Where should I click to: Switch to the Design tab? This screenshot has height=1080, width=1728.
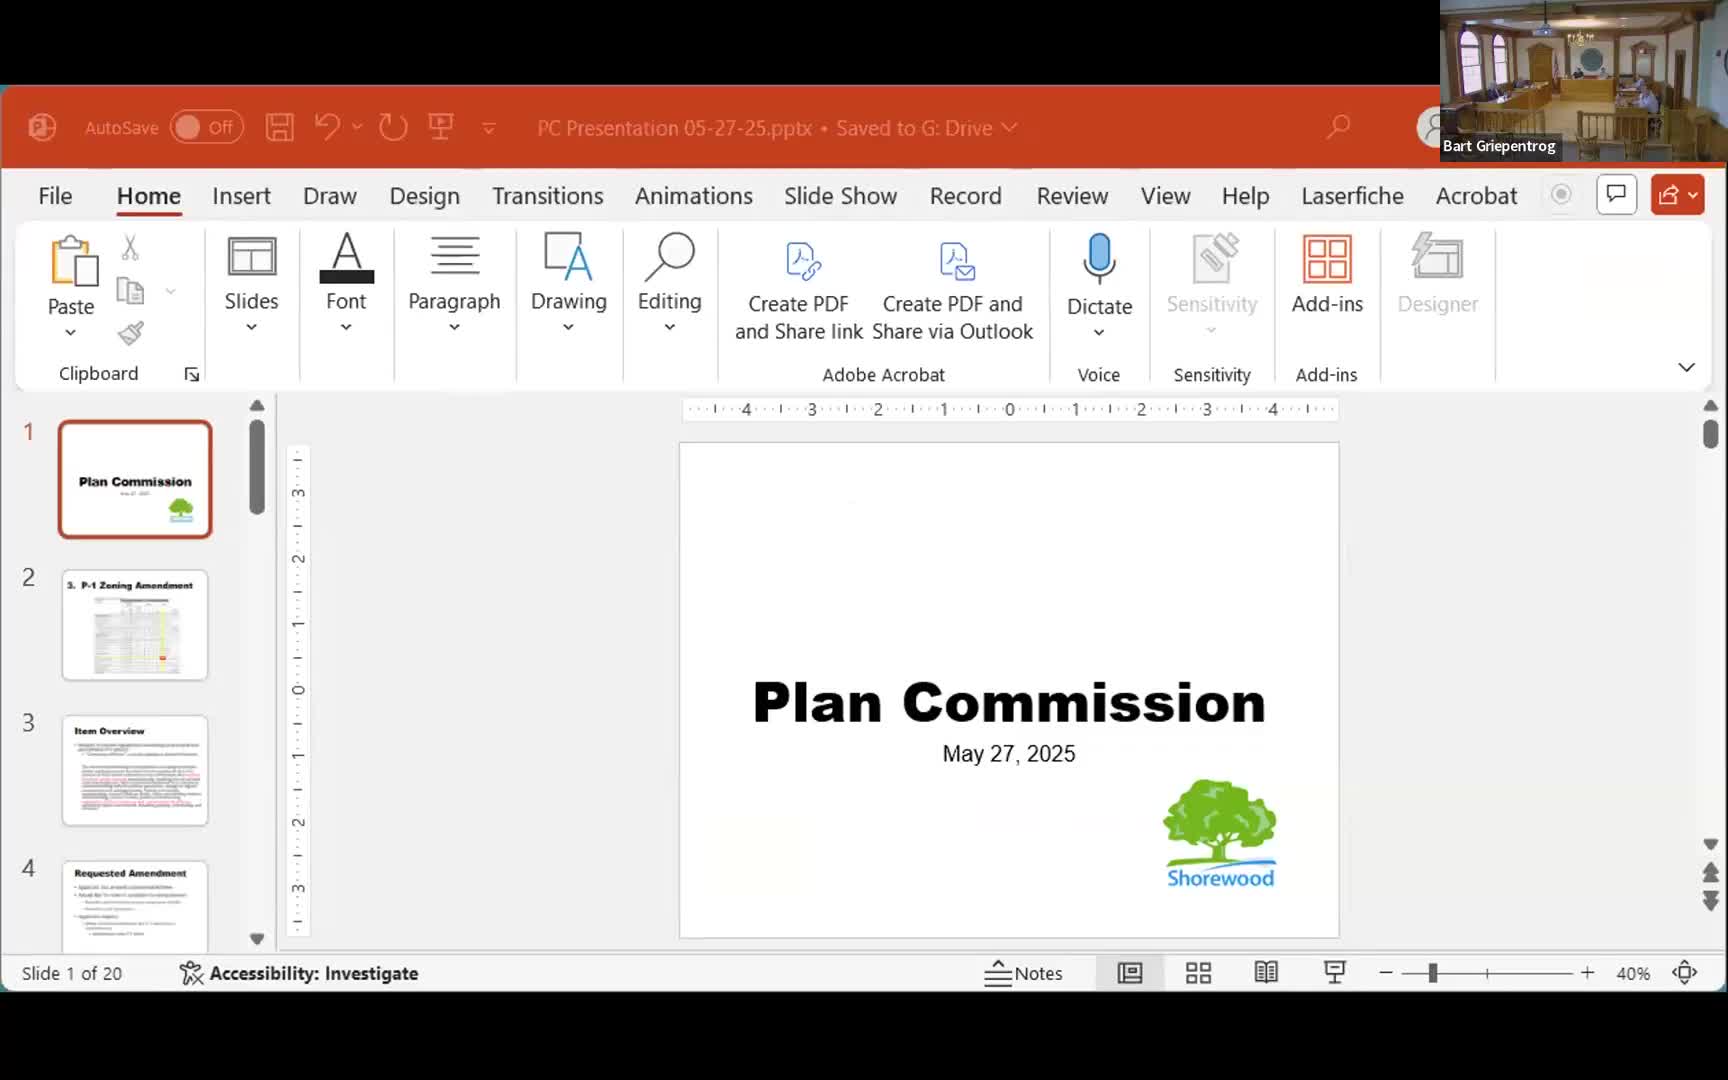[x=425, y=196]
